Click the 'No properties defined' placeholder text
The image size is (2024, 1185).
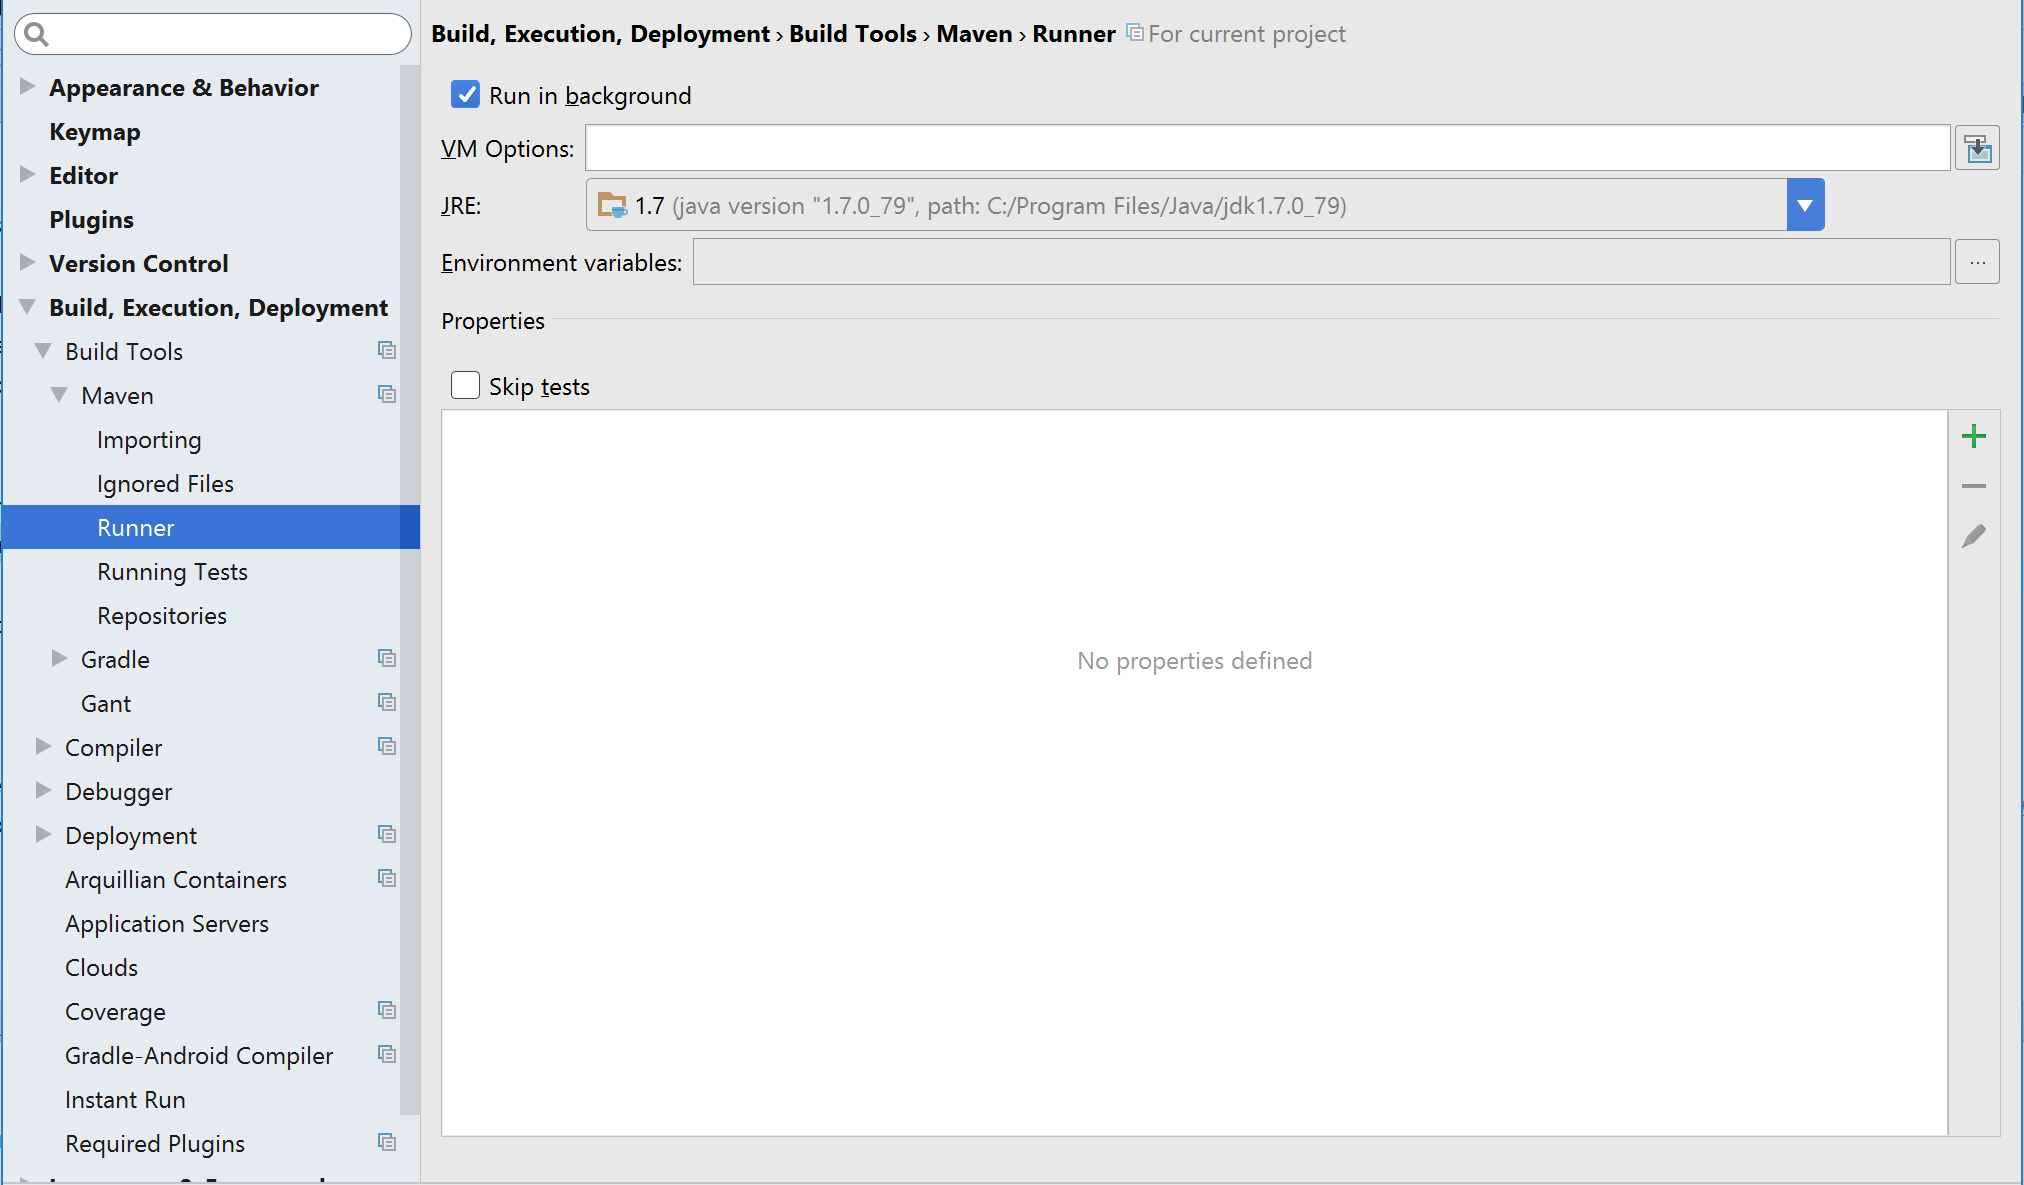[1194, 661]
